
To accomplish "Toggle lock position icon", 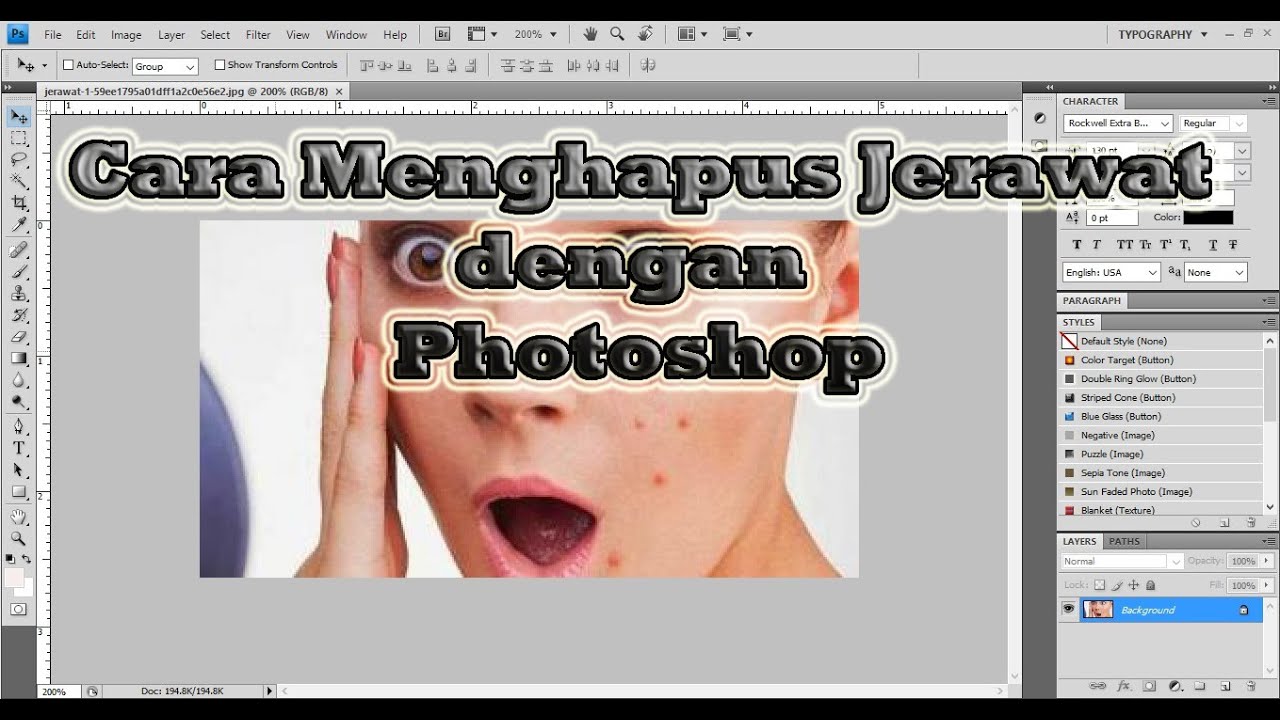I will pyautogui.click(x=1134, y=585).
